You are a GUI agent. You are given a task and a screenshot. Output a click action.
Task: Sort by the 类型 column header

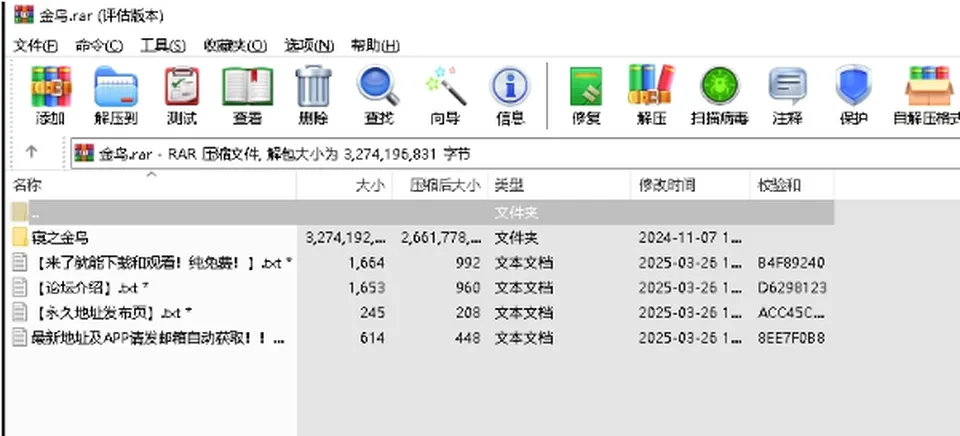tap(560, 186)
